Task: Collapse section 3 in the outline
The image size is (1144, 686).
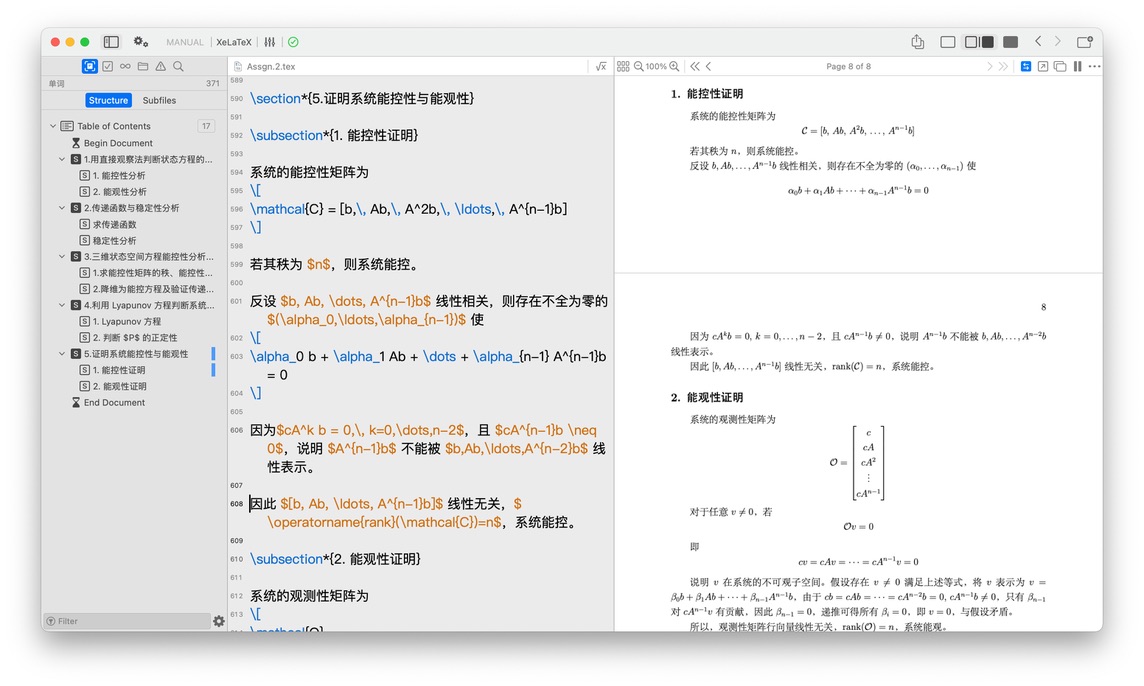Action: pos(63,256)
